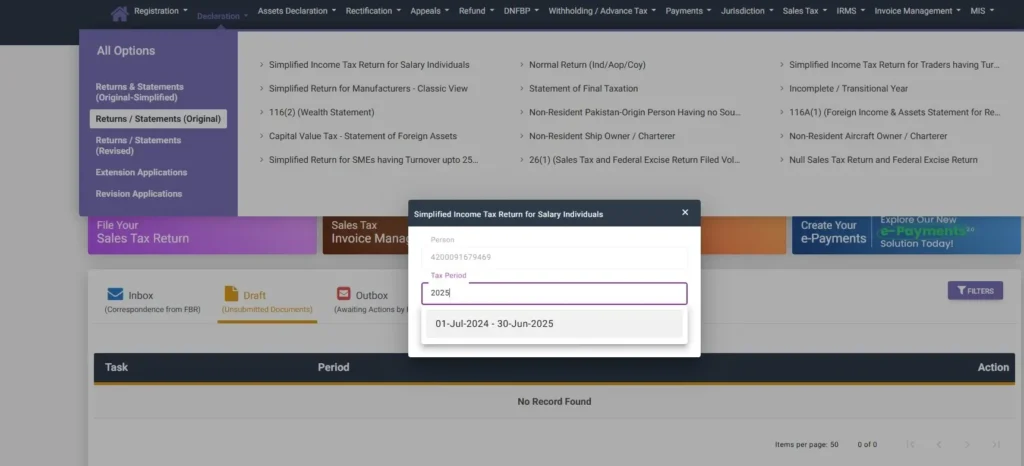Viewport: 1024px width, 466px height.
Task: Select Returns & Statements (Original-Simplified) option
Action: coord(140,92)
